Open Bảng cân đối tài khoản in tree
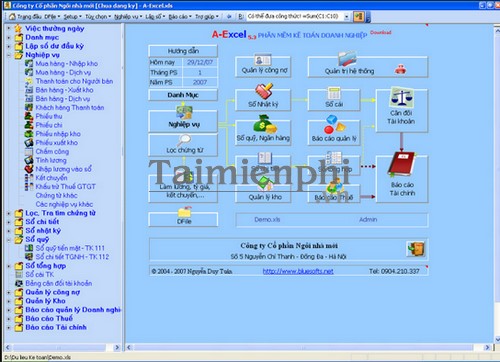This screenshot has height=362, width=500. (x=59, y=283)
